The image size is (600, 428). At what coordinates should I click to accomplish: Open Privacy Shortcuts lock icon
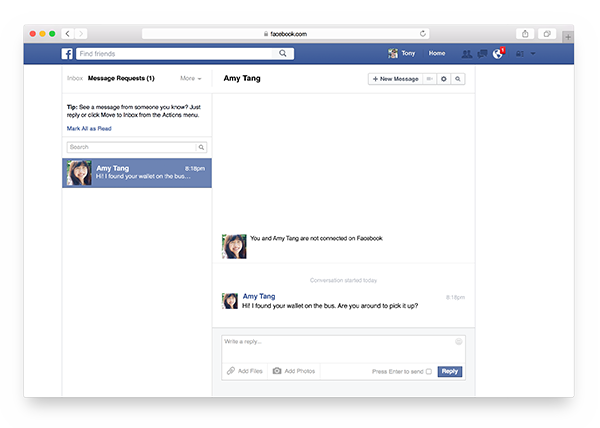(x=520, y=54)
